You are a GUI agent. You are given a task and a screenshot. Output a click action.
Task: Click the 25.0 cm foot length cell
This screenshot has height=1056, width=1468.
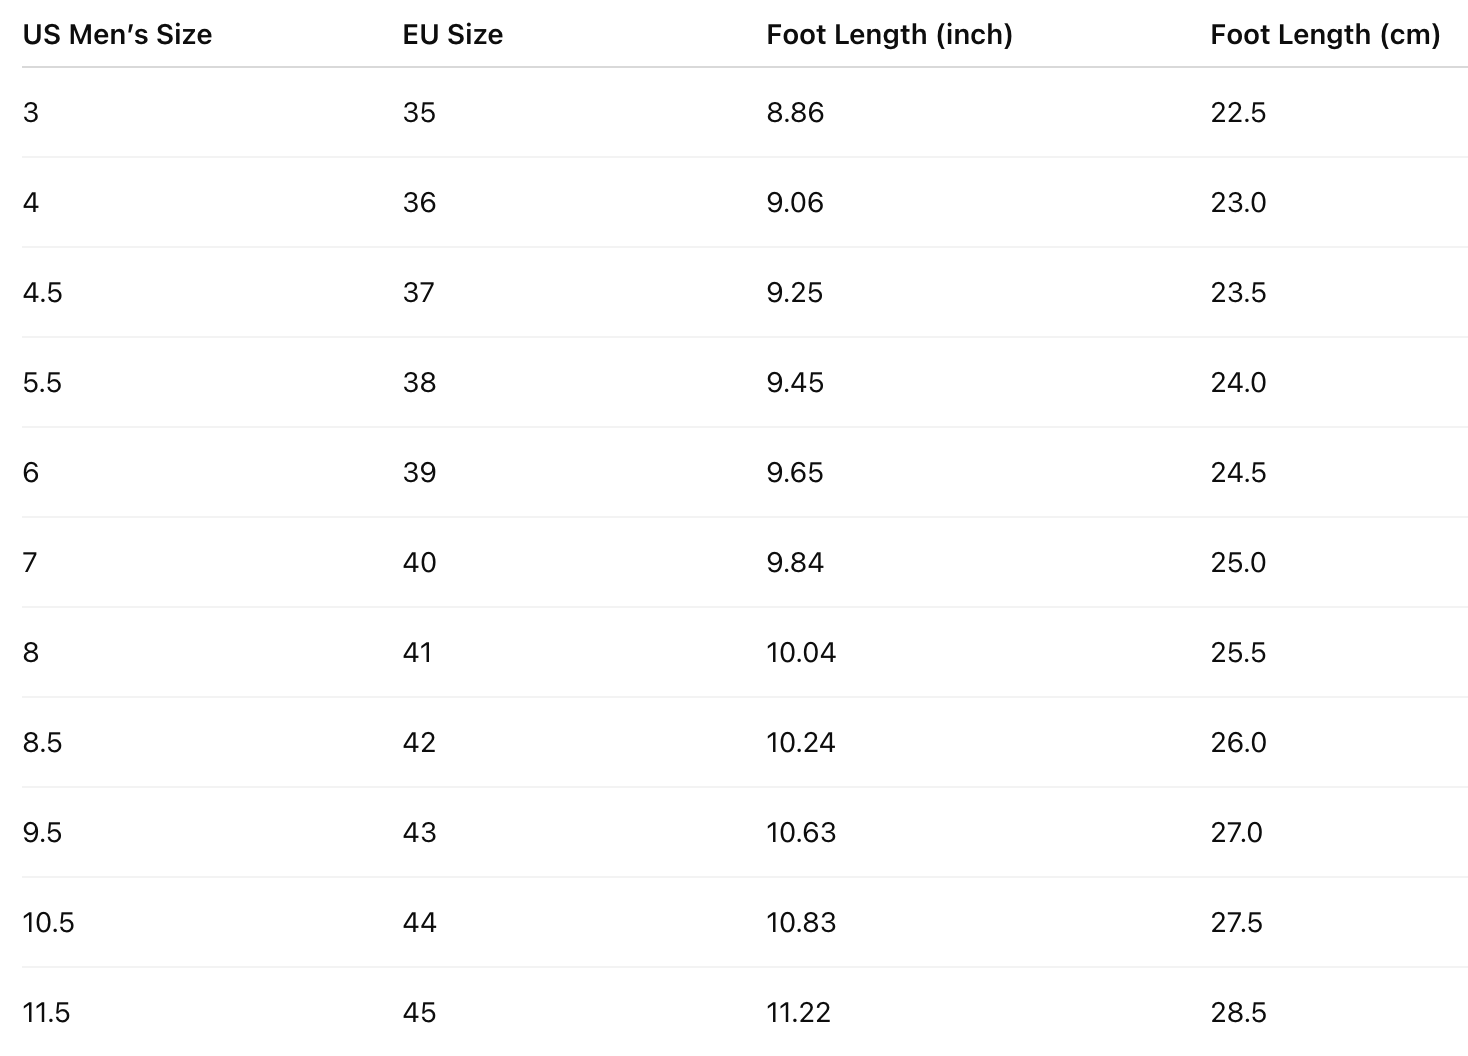tap(1238, 563)
